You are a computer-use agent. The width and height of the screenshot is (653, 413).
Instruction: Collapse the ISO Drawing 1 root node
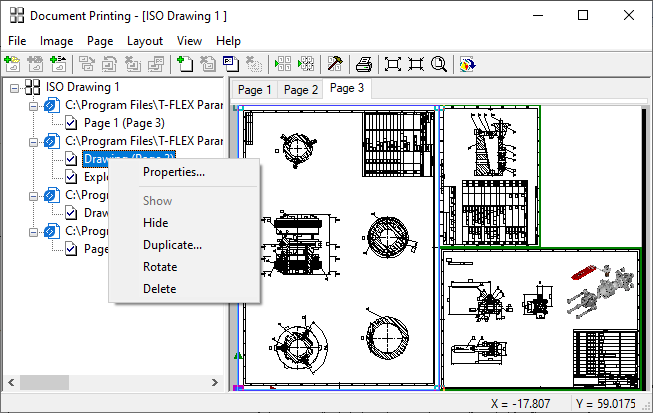tap(14, 88)
